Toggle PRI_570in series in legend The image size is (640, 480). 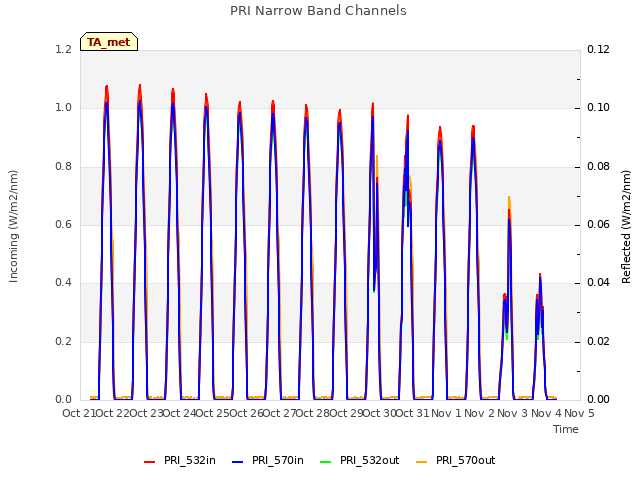point(268,460)
